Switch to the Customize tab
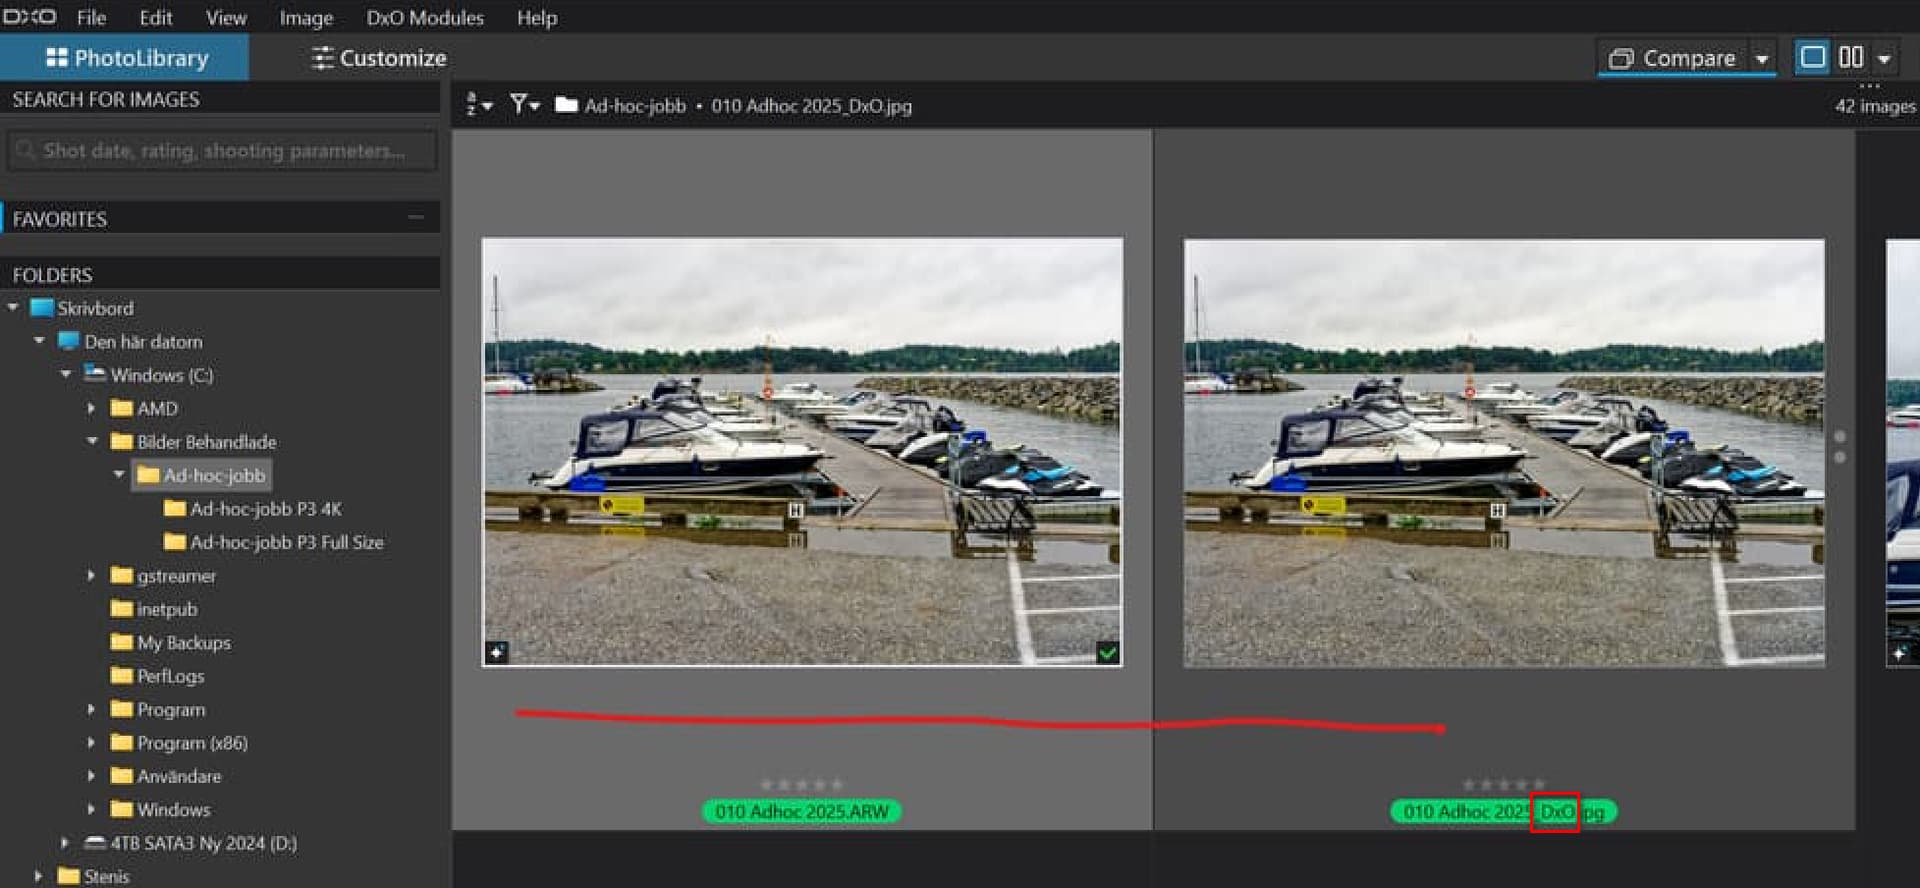This screenshot has width=1920, height=888. click(x=379, y=58)
